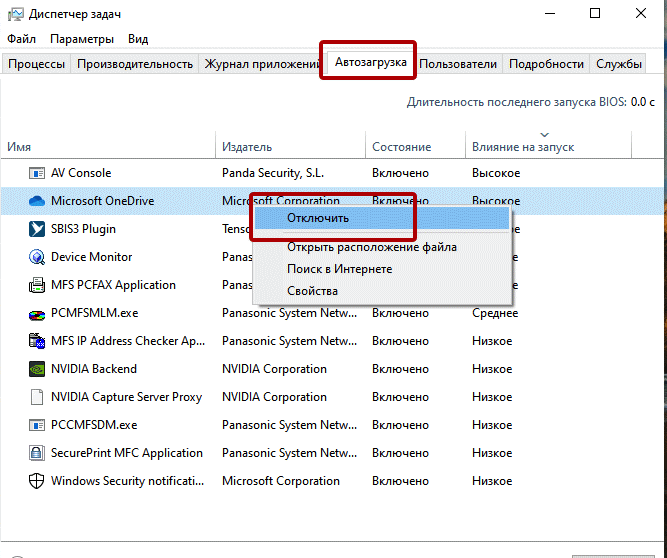
Task: Click the NVIDIA Backend icon
Action: tap(37, 369)
